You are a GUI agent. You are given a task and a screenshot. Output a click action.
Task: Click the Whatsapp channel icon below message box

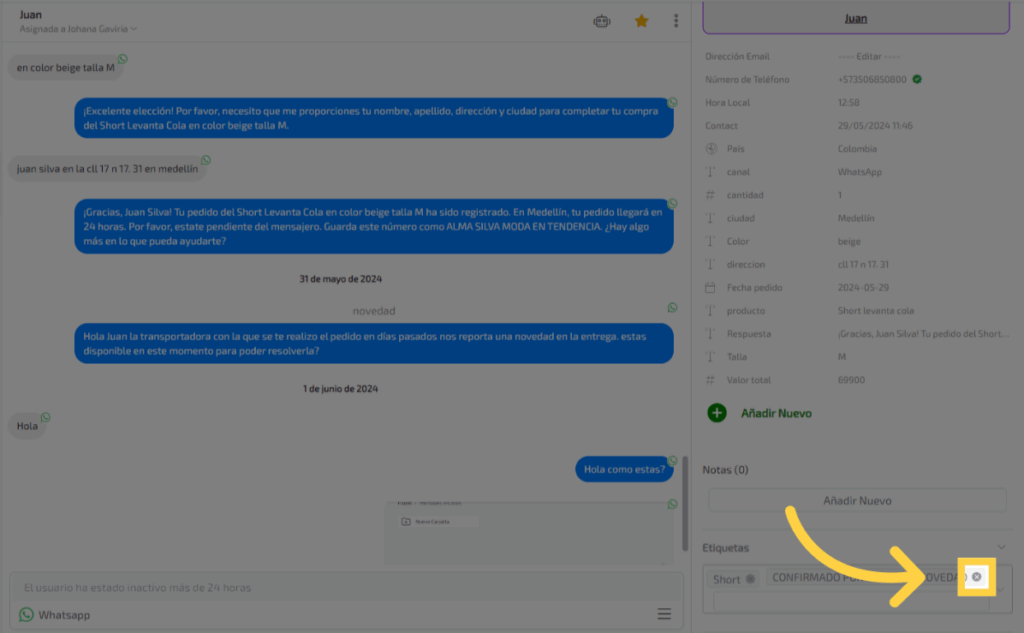pyautogui.click(x=27, y=615)
